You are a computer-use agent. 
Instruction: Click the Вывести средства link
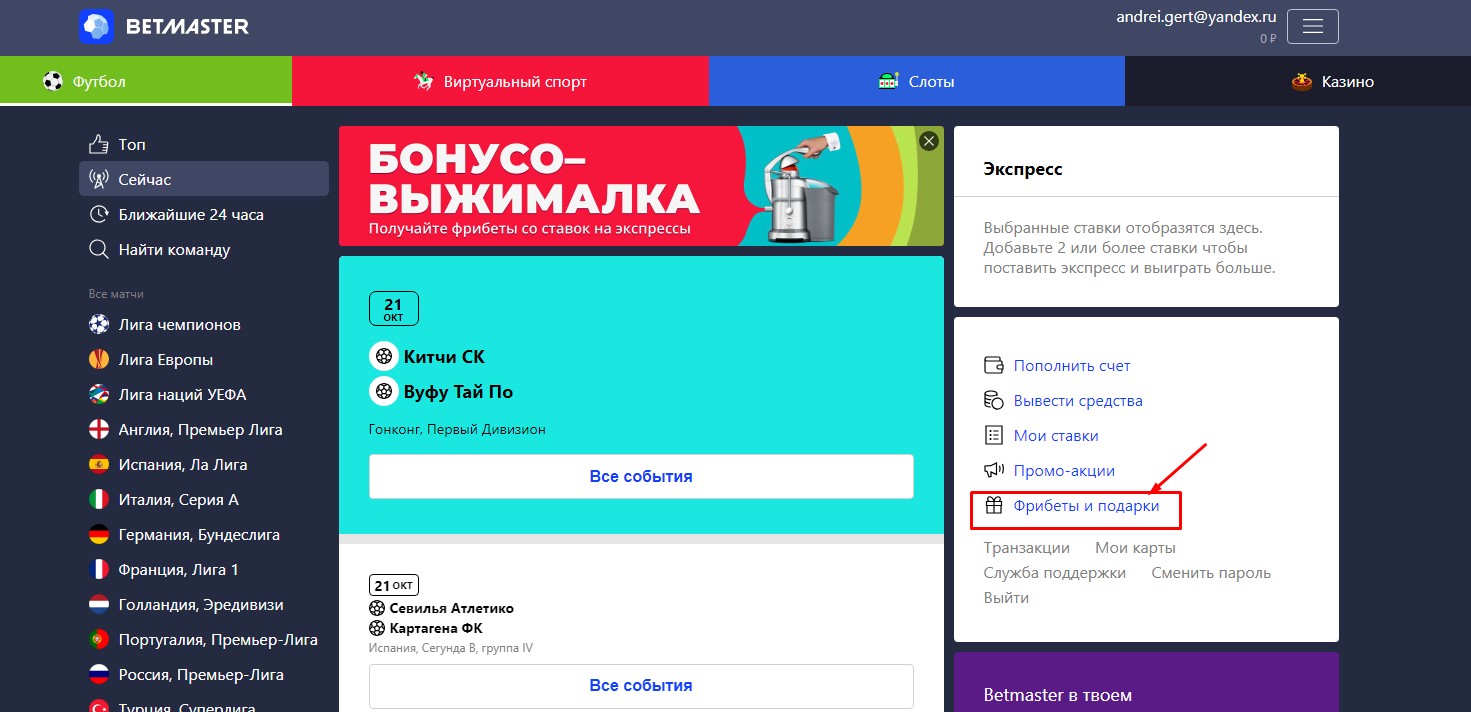pos(1078,401)
